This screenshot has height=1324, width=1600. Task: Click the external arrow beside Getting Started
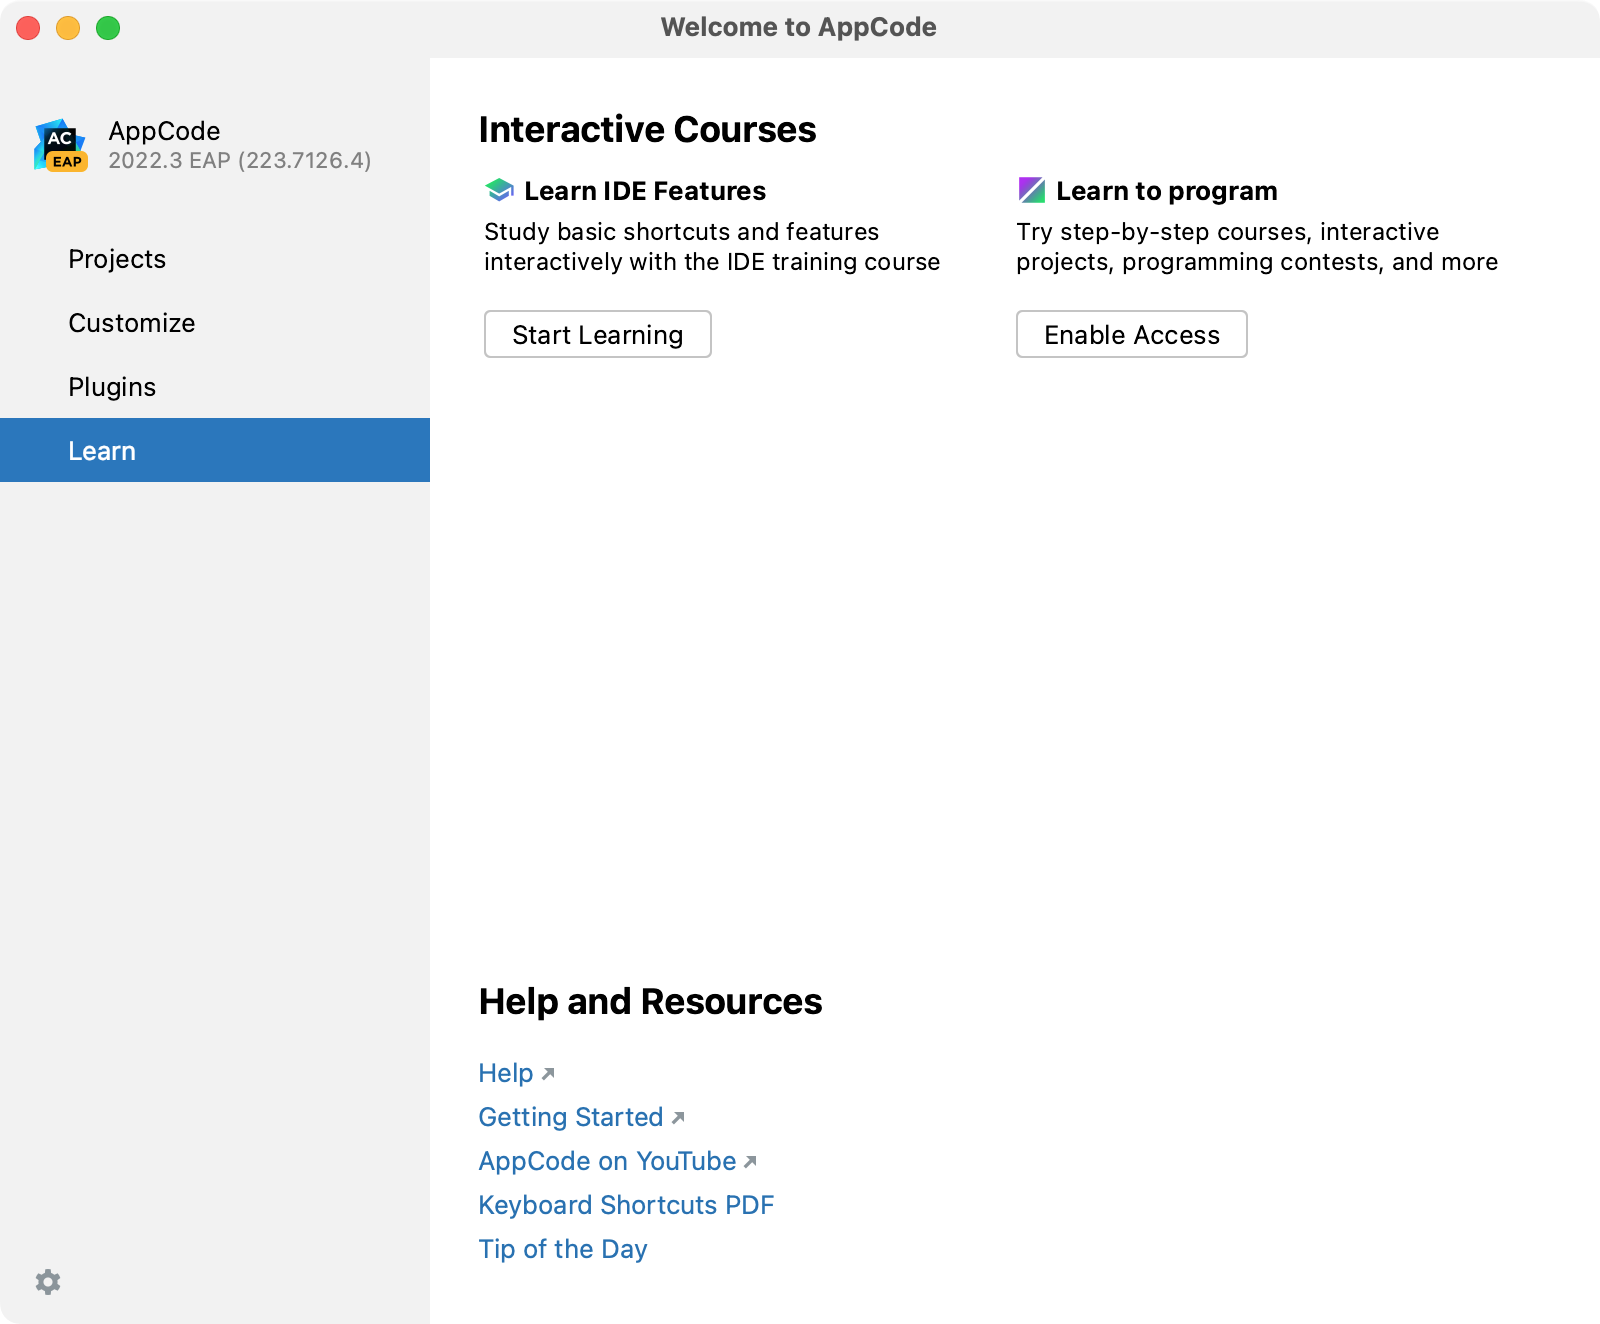(678, 1118)
